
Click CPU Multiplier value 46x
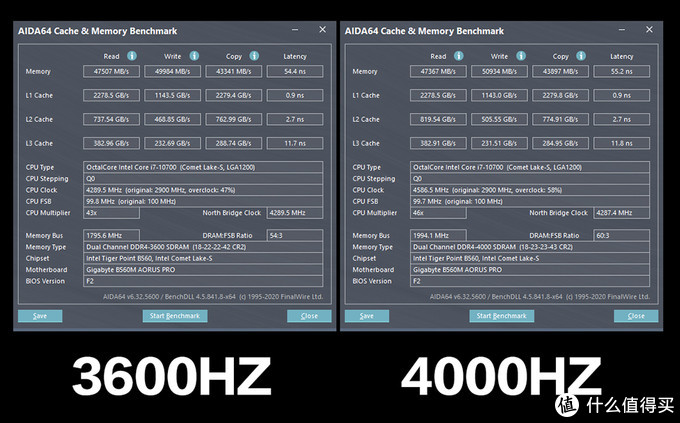438,213
